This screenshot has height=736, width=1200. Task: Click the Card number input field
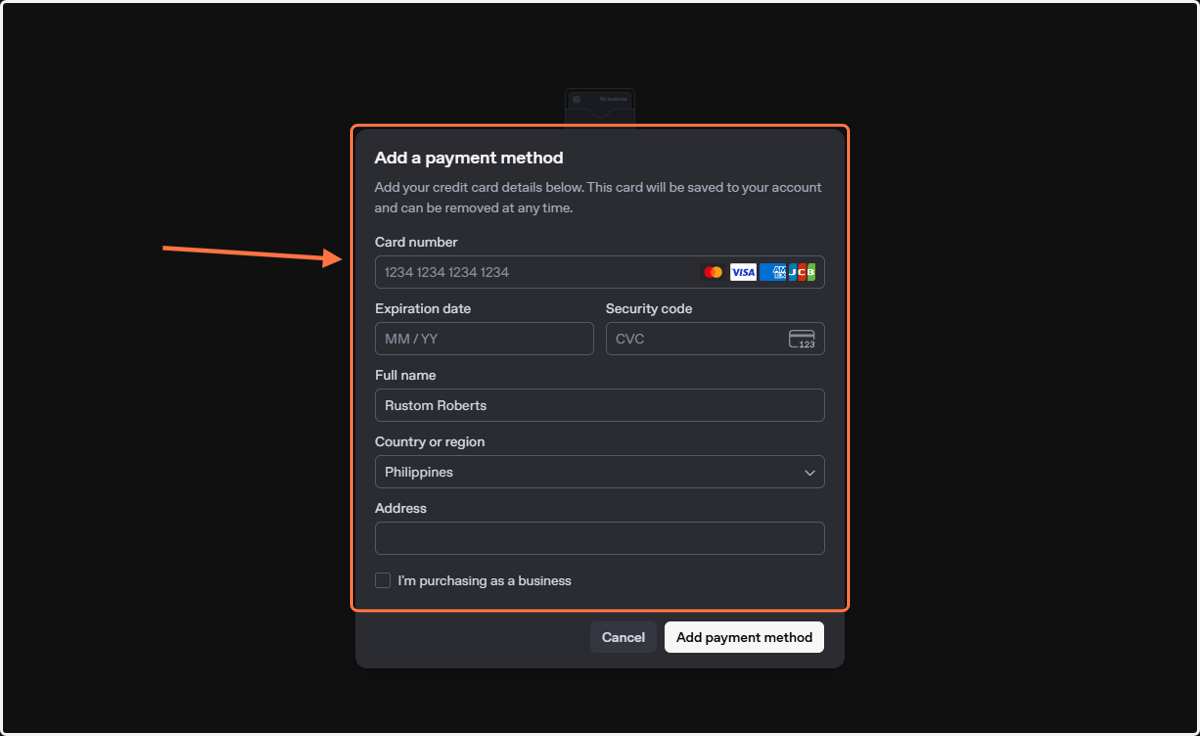[x=600, y=272]
